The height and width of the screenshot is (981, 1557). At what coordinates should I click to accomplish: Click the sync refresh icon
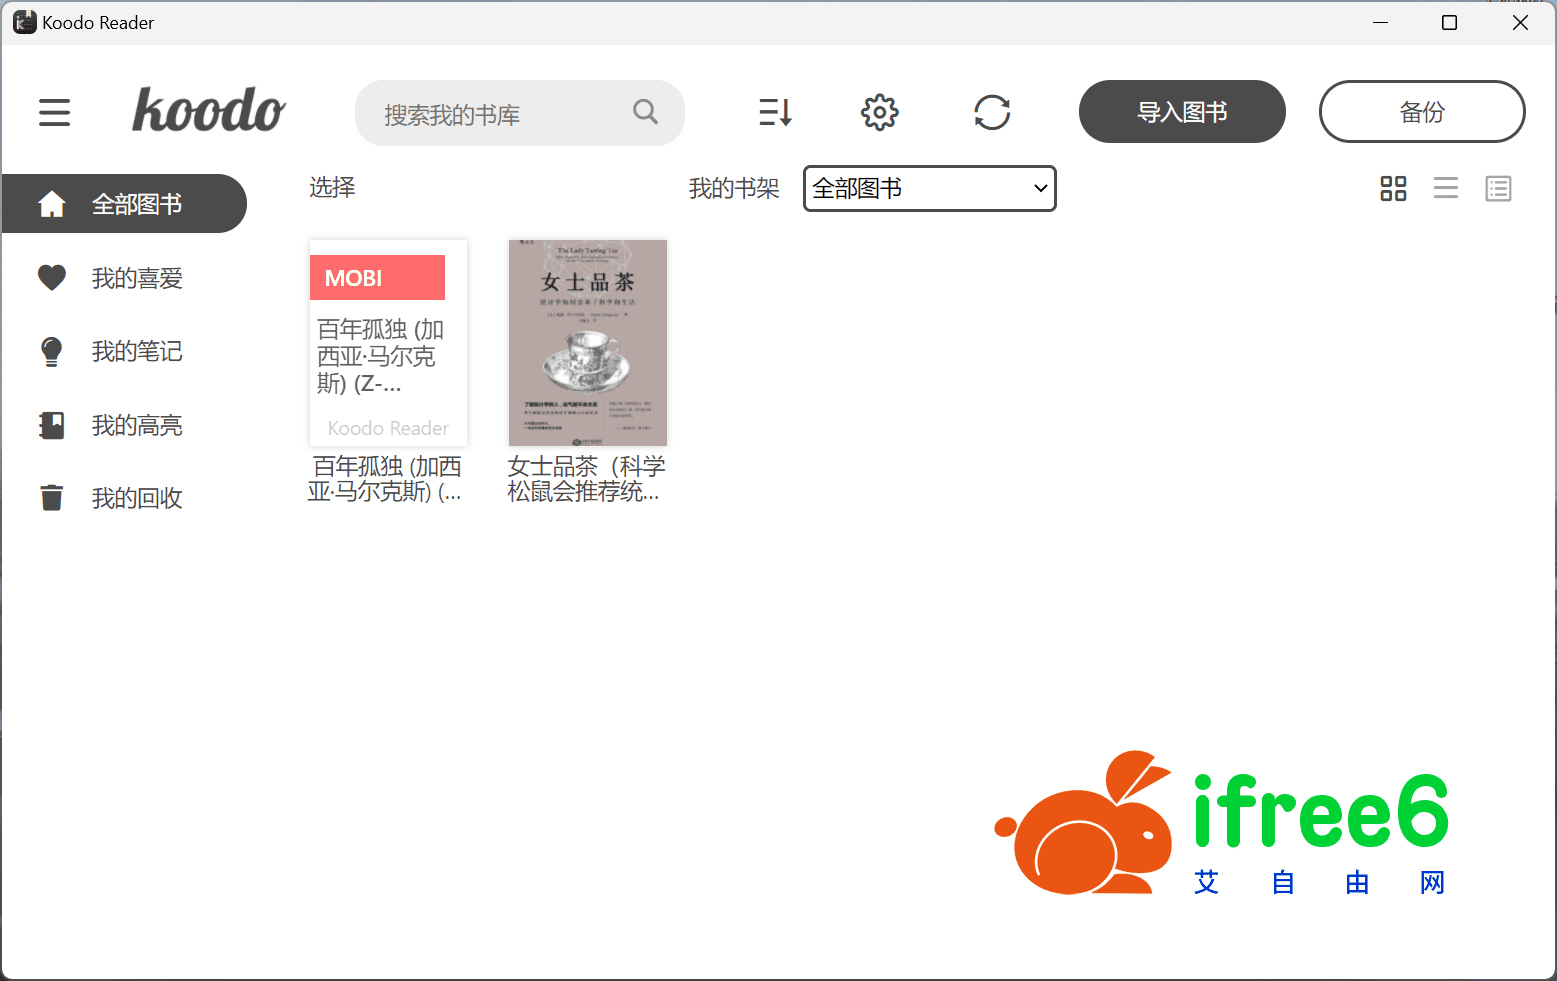click(992, 112)
